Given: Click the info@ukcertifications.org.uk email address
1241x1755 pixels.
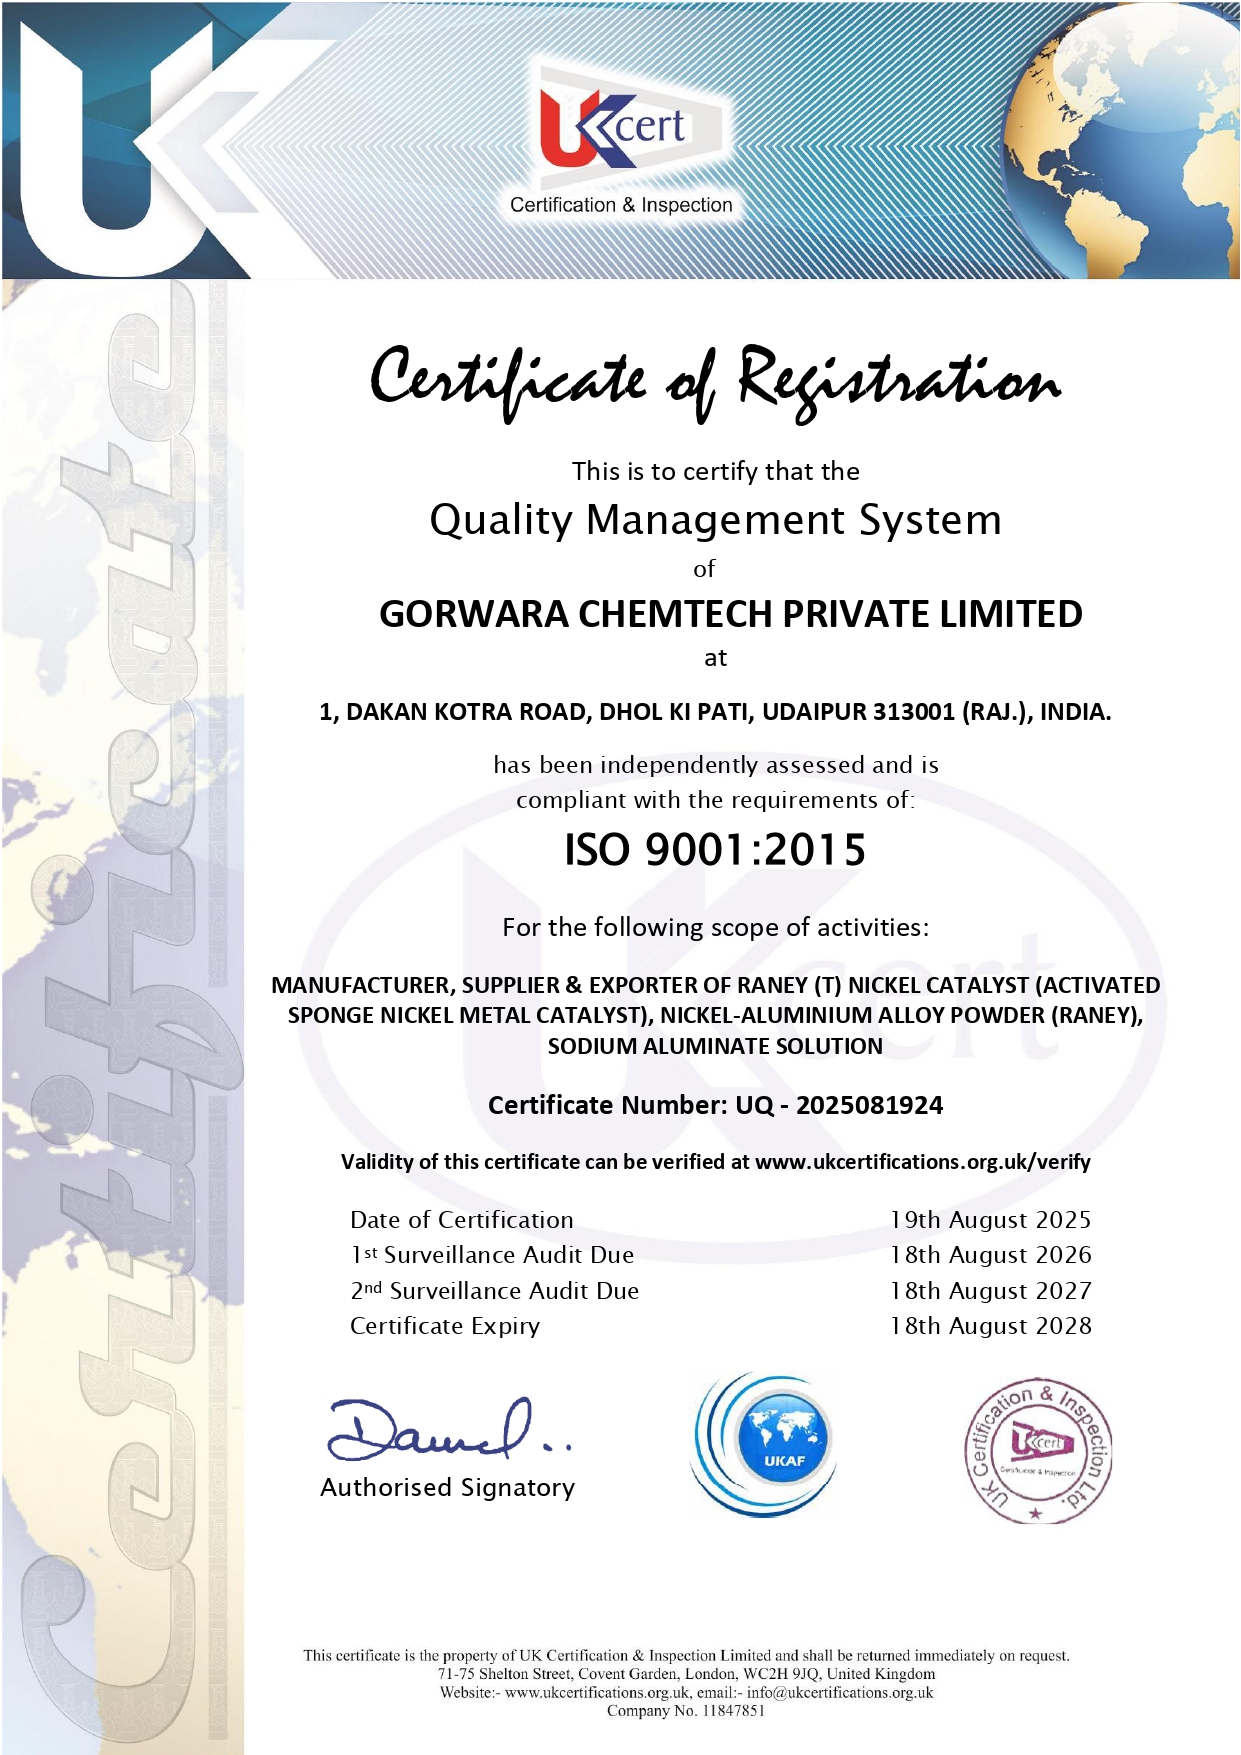Looking at the screenshot, I should pyautogui.click(x=839, y=1693).
